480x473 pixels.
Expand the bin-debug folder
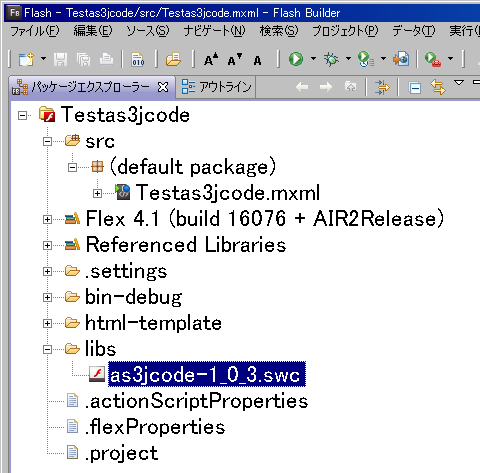coord(47,297)
